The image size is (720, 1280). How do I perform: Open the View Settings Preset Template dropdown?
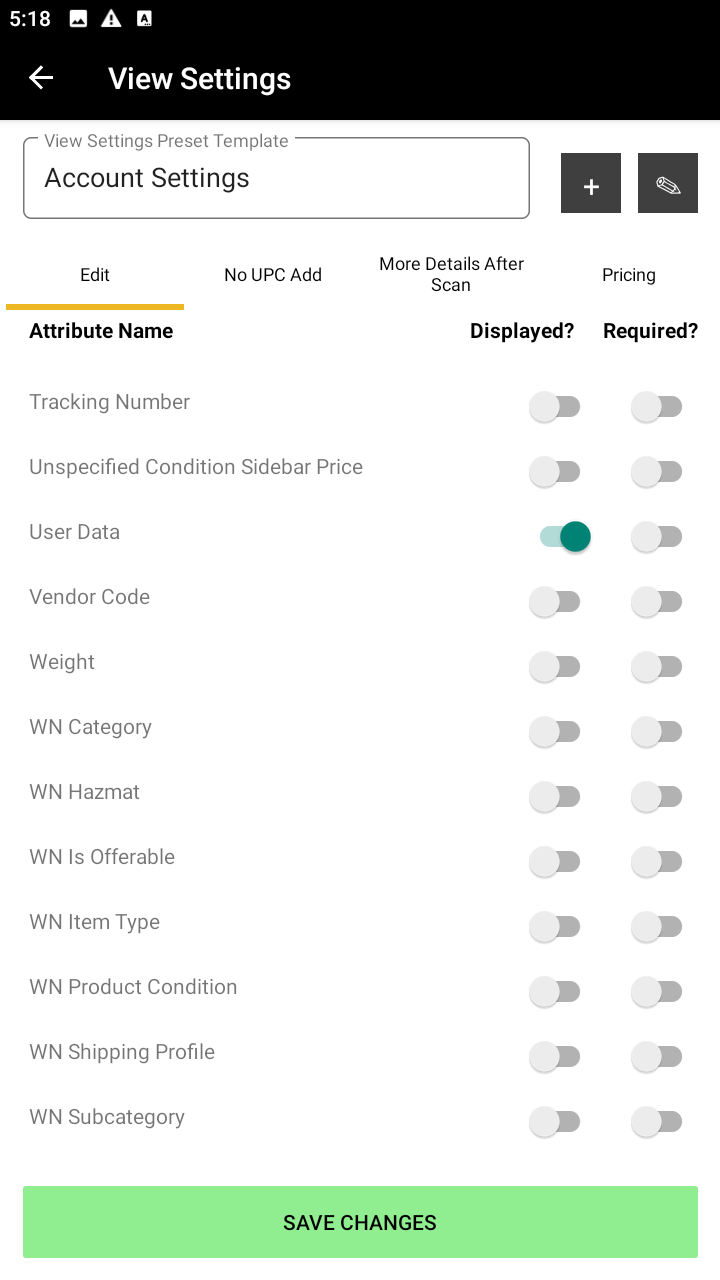[276, 179]
